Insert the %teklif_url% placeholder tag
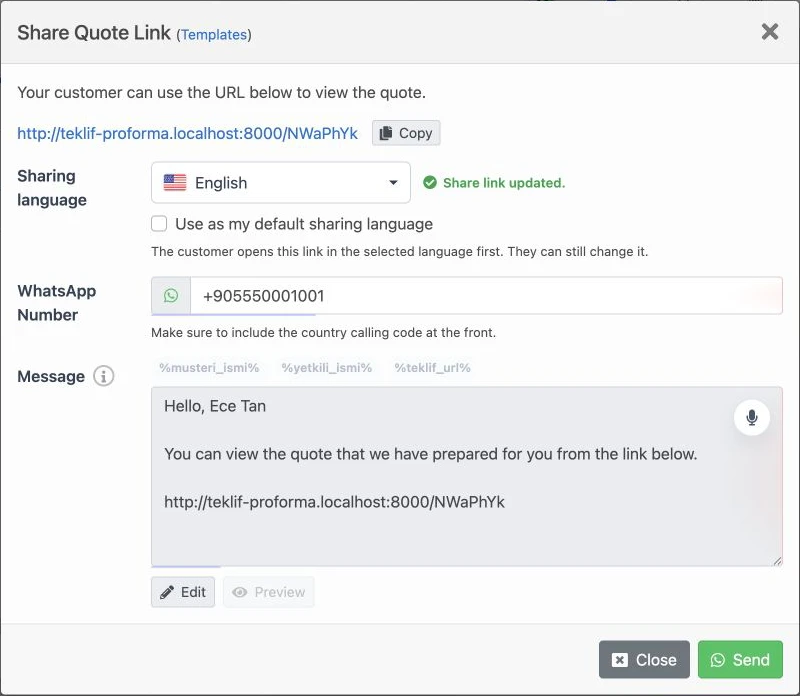The height and width of the screenshot is (696, 800). (x=432, y=368)
